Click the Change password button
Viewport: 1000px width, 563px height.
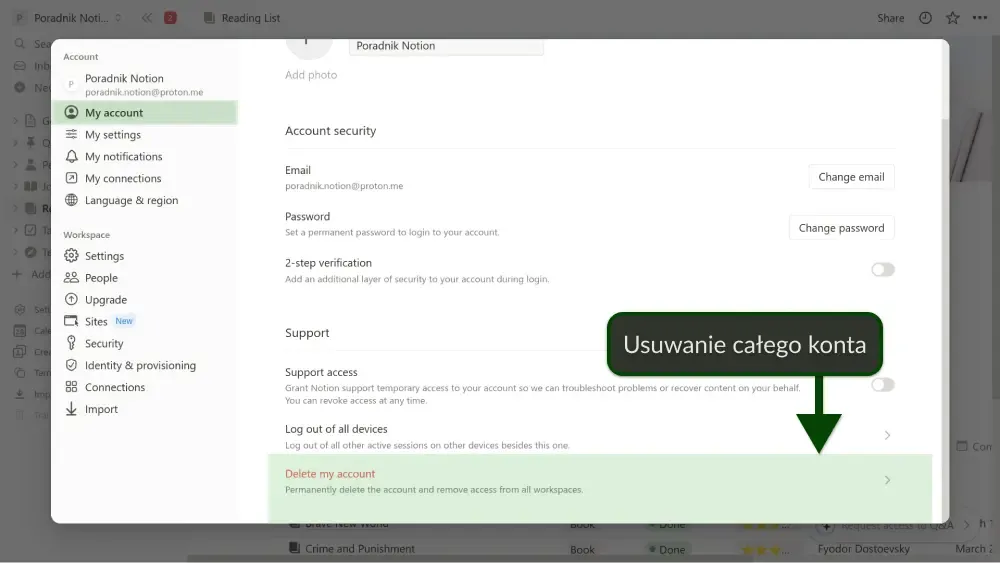point(841,228)
